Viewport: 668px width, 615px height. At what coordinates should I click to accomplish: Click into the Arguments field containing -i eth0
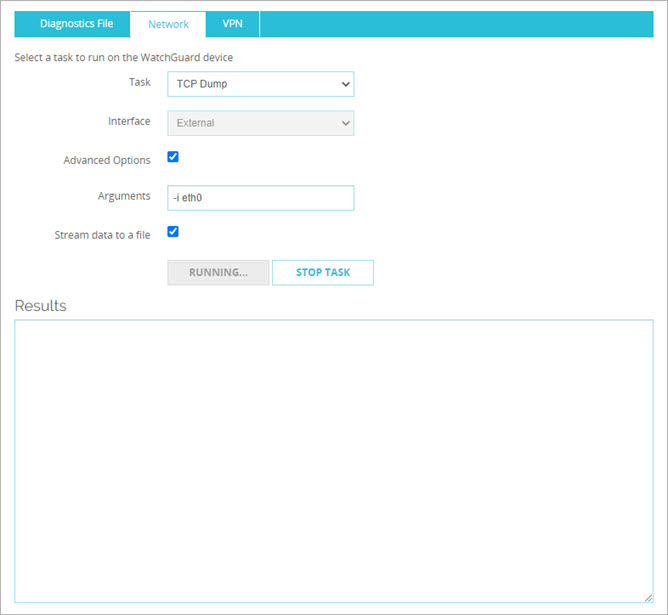[x=260, y=198]
